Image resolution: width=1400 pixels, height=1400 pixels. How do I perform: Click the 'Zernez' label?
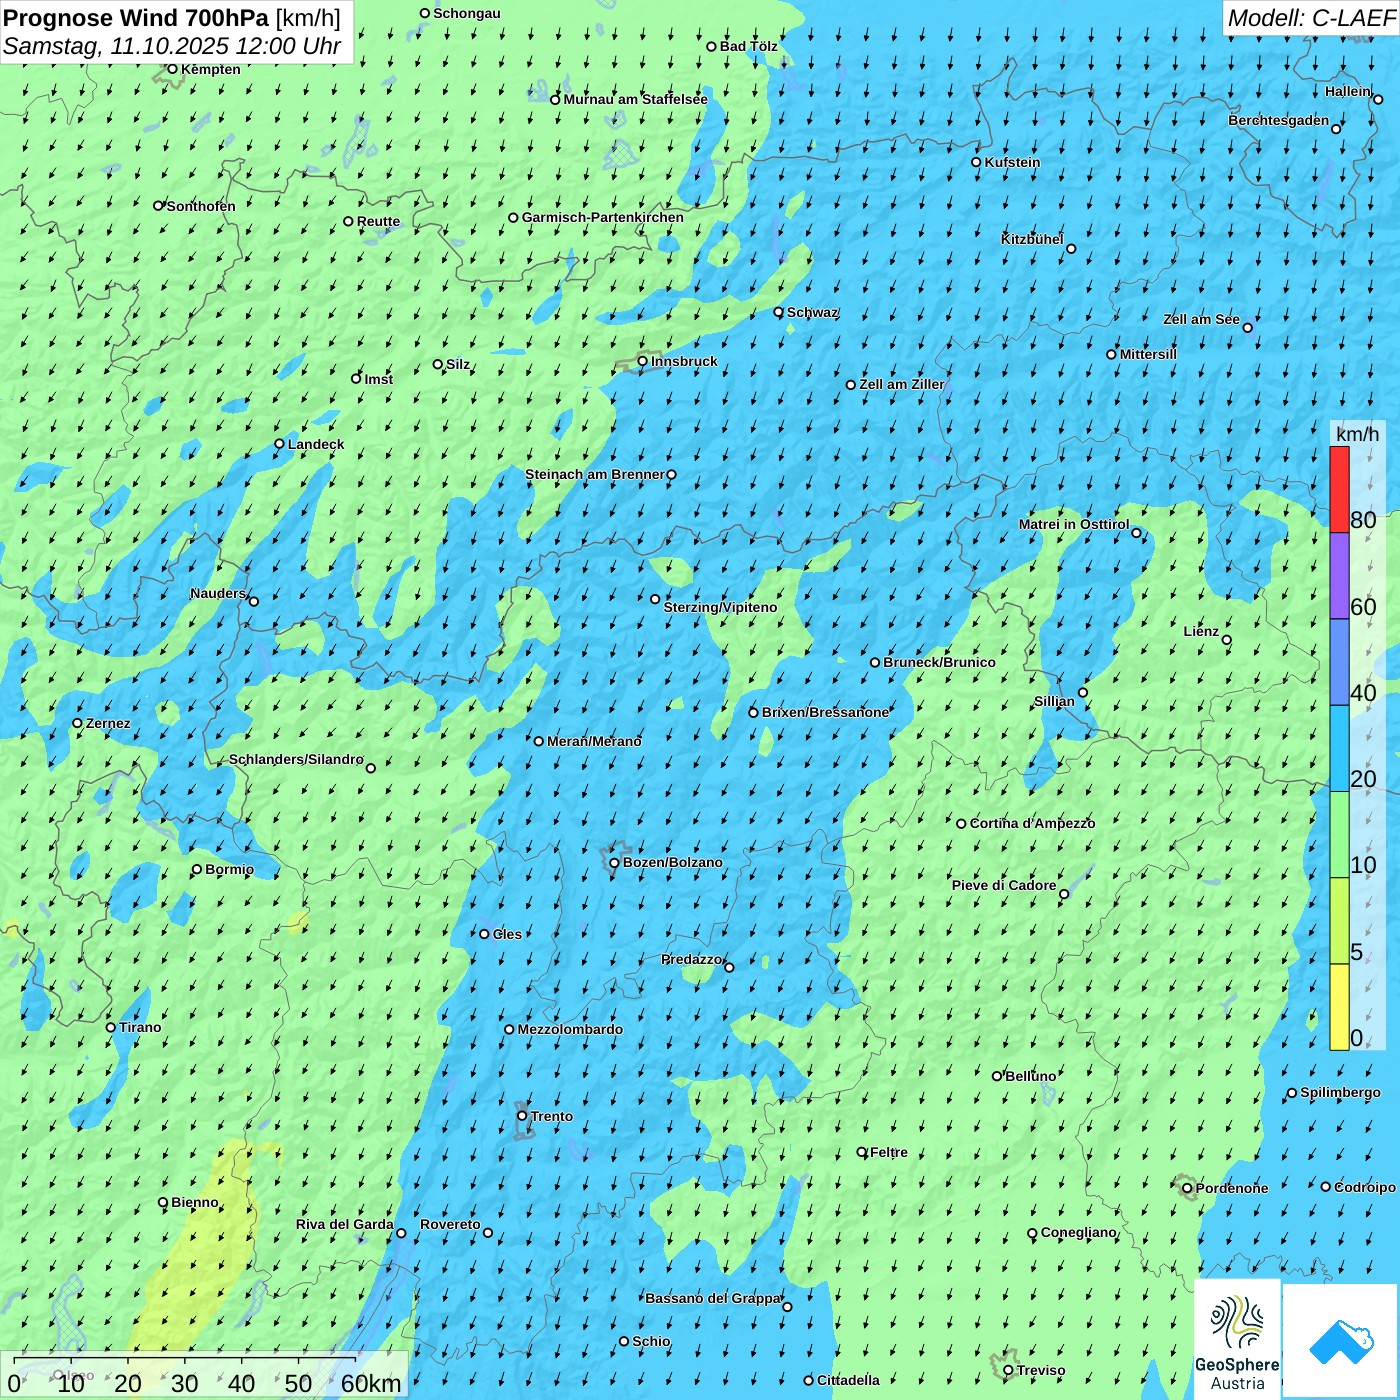tap(108, 723)
